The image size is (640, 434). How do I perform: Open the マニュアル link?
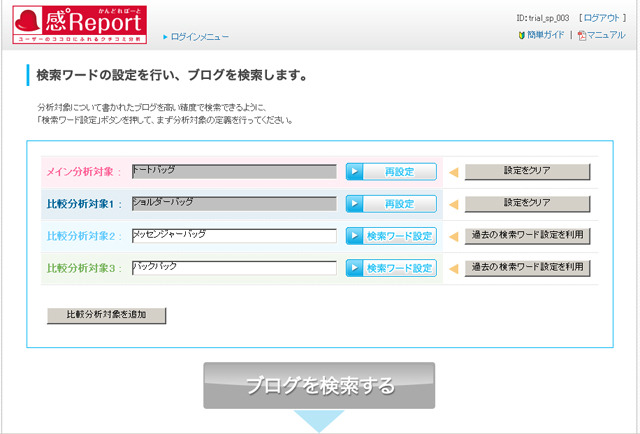pos(606,35)
